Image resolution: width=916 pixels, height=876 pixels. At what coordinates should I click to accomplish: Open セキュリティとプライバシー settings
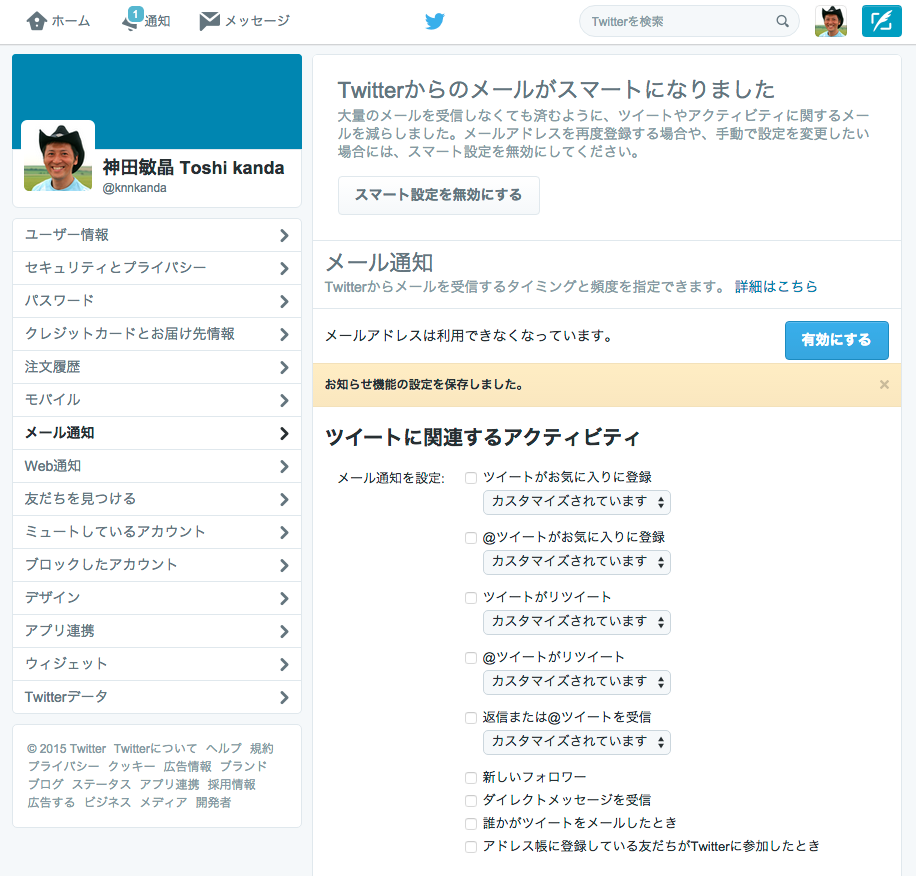(157, 268)
